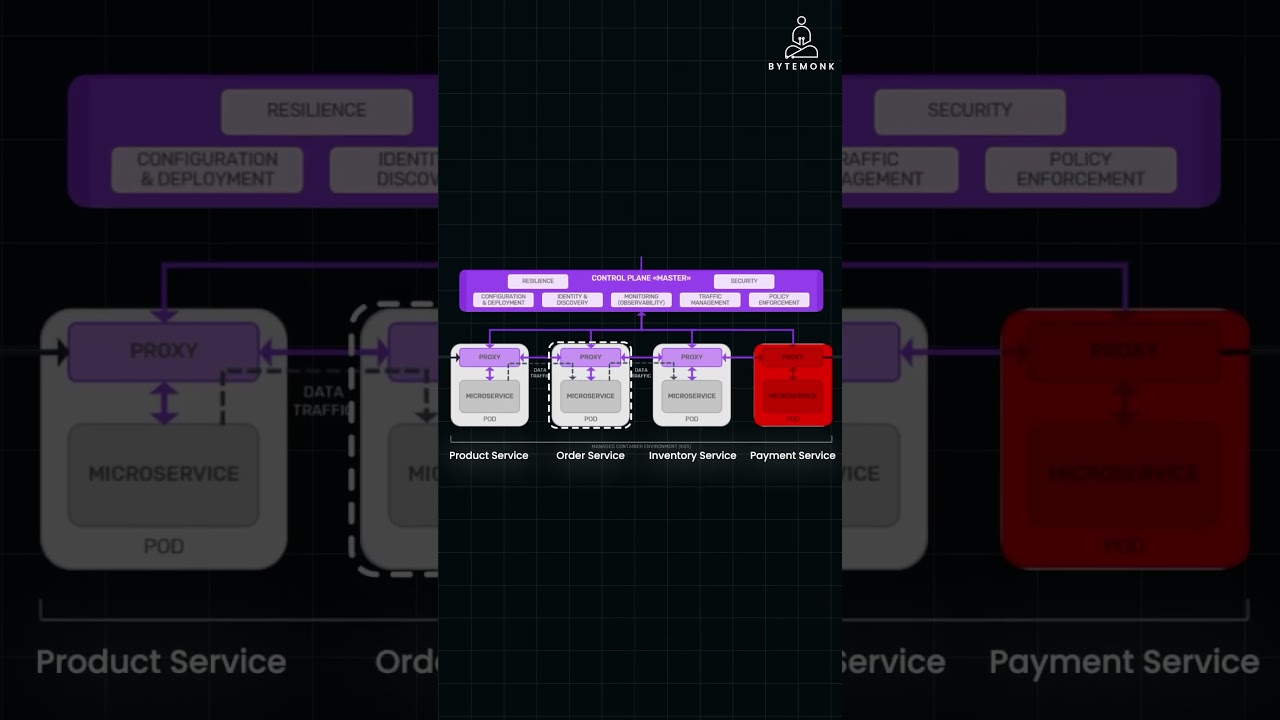Screen dimensions: 1280x720
Task: Click small purple double arrow above small Product Service label
Action: tap(490, 373)
